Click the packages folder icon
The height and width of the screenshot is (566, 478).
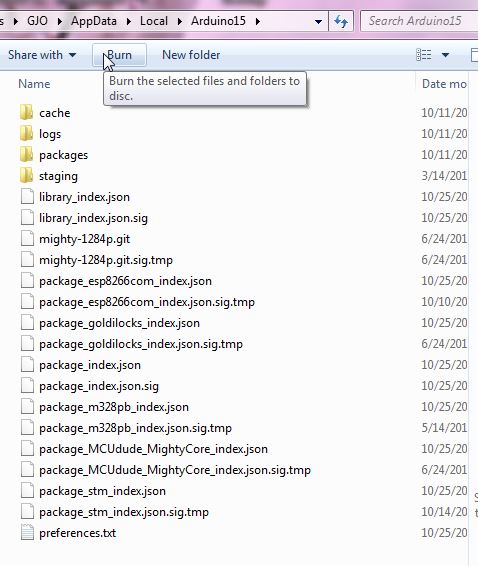click(x=27, y=154)
